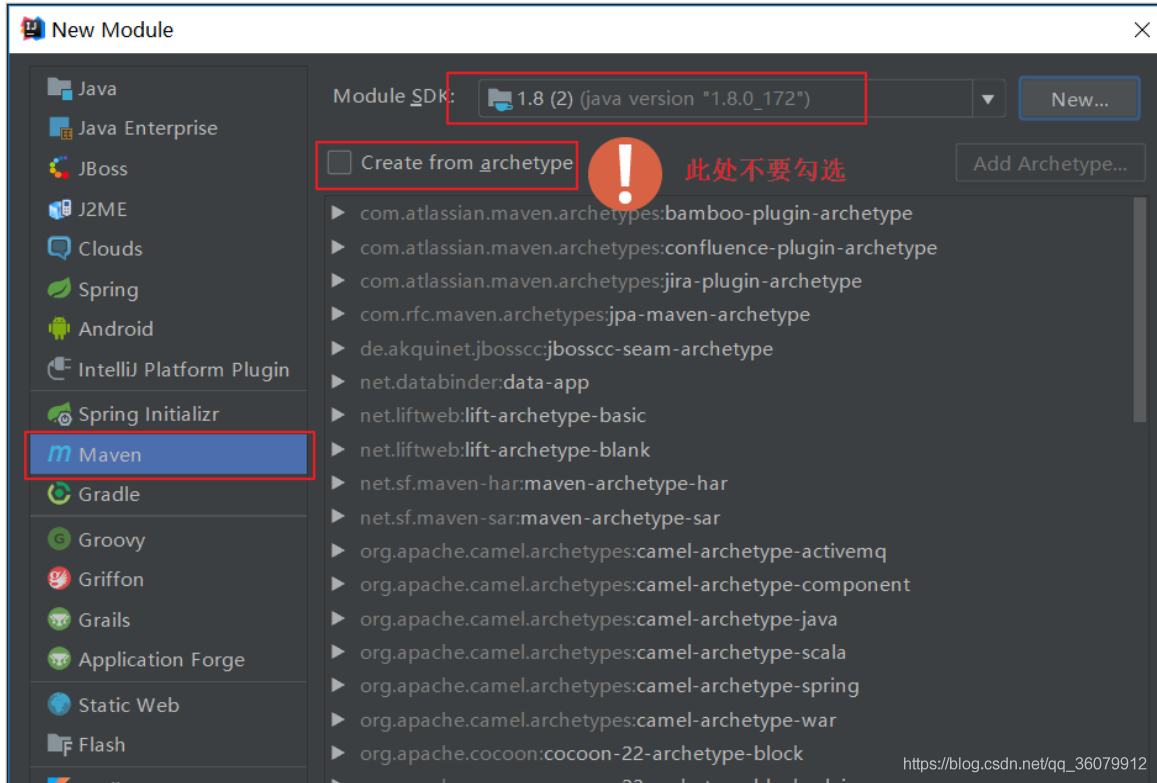The height and width of the screenshot is (783, 1157).
Task: Expand lift-archetype-basic entry
Action: point(338,415)
